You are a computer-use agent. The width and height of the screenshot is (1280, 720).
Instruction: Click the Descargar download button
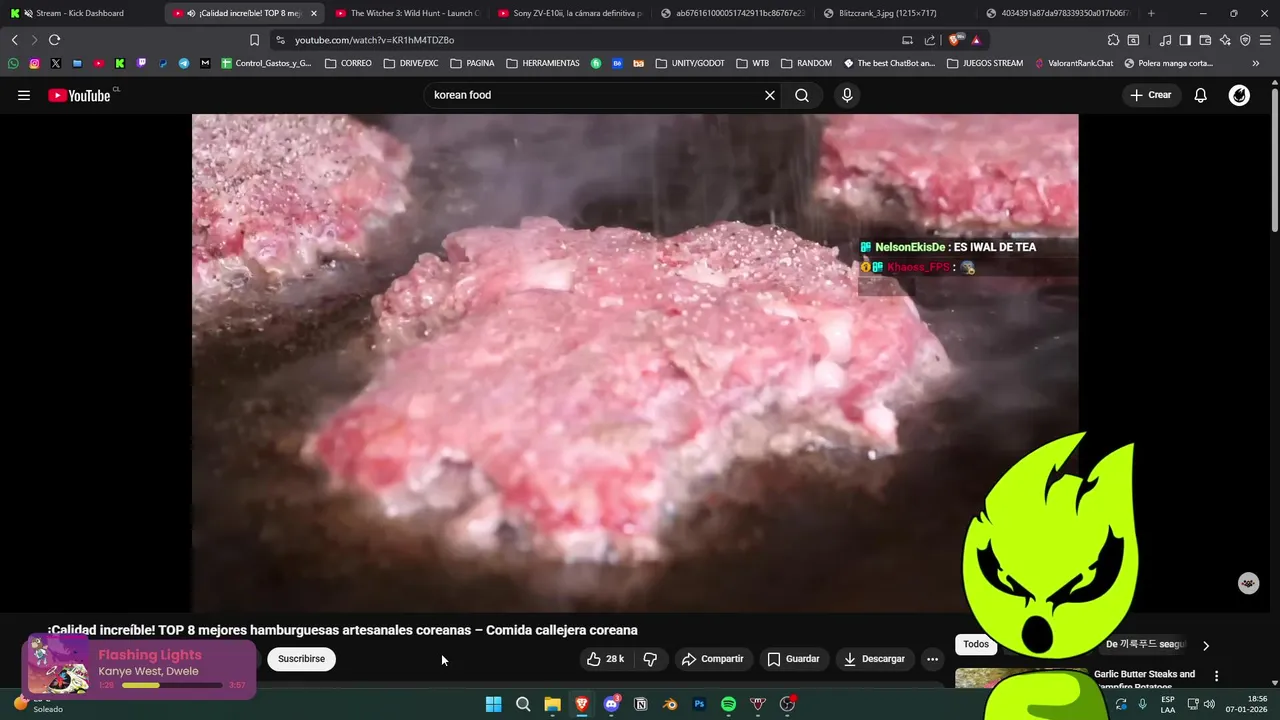[875, 659]
